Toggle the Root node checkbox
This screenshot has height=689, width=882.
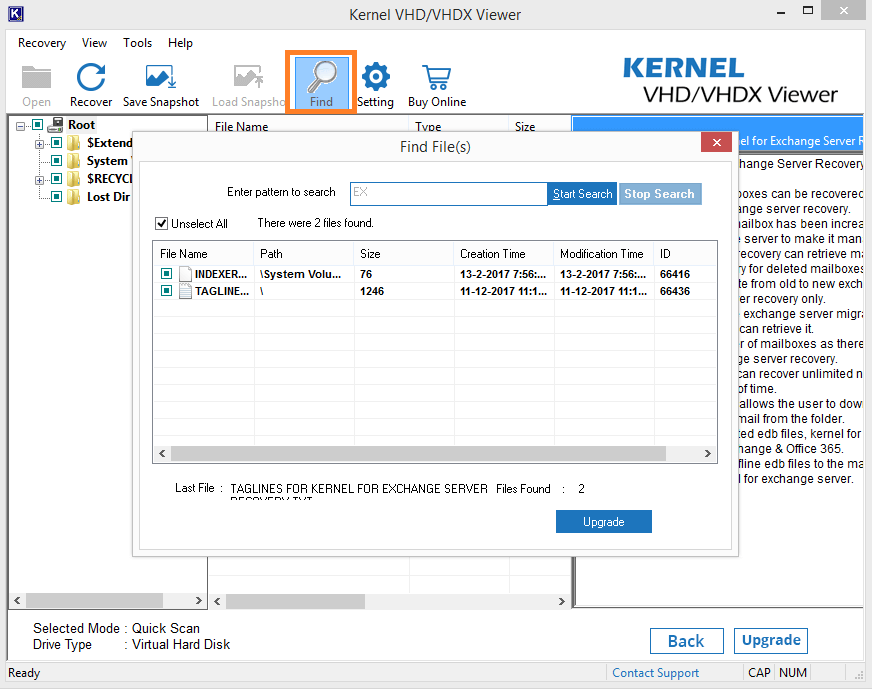[38, 124]
